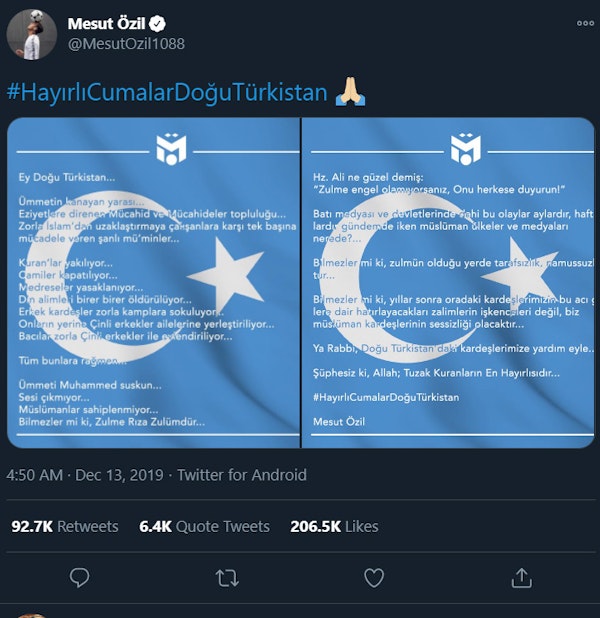The width and height of the screenshot is (600, 618).
Task: Click the M logo on the right image
Action: pyautogui.click(x=466, y=149)
